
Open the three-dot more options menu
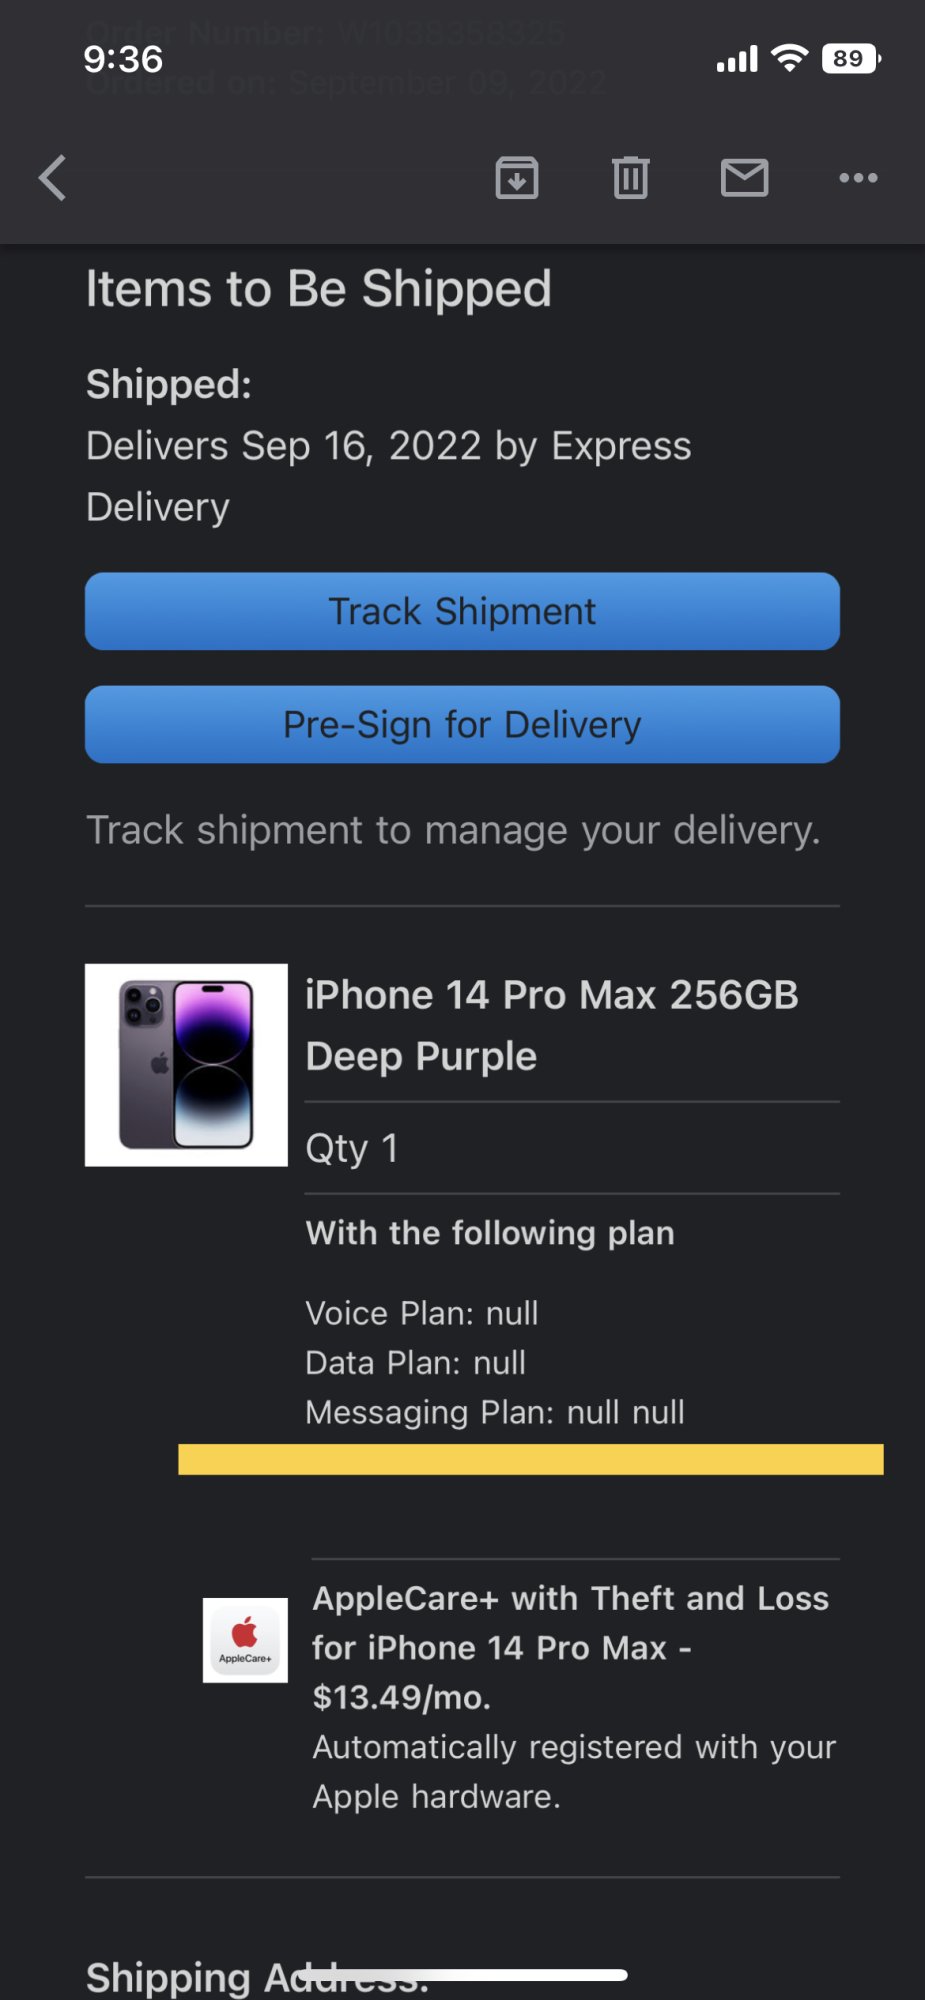[x=858, y=178]
